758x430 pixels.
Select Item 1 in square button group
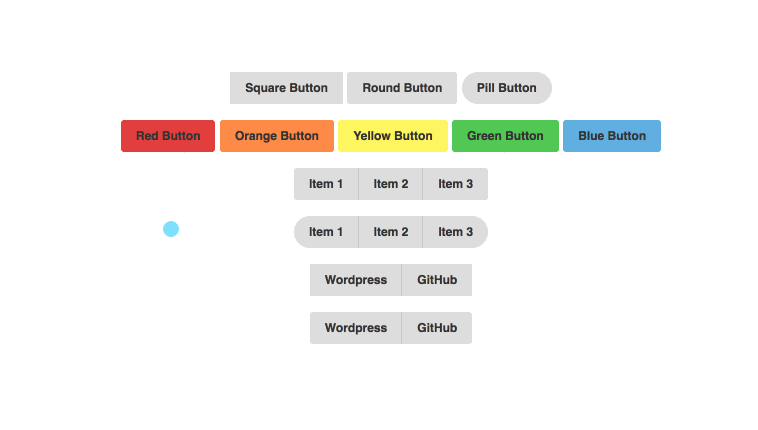pyautogui.click(x=326, y=184)
